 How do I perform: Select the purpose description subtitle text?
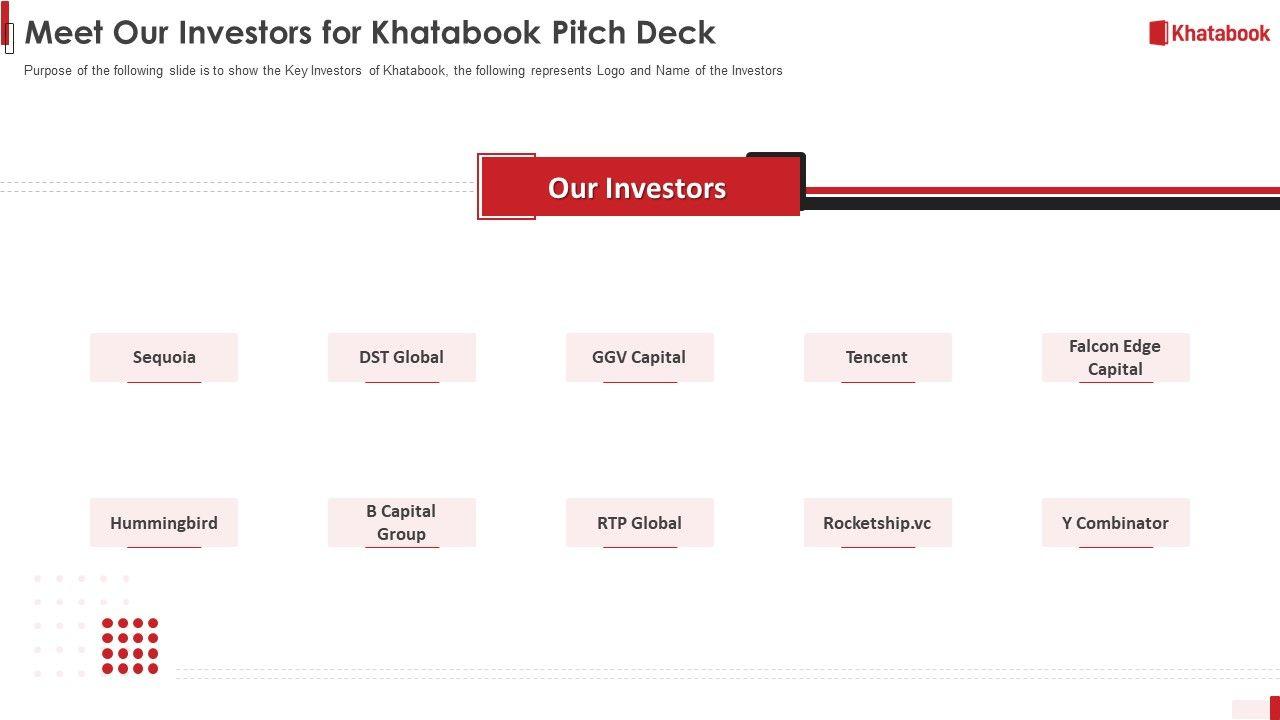point(403,71)
